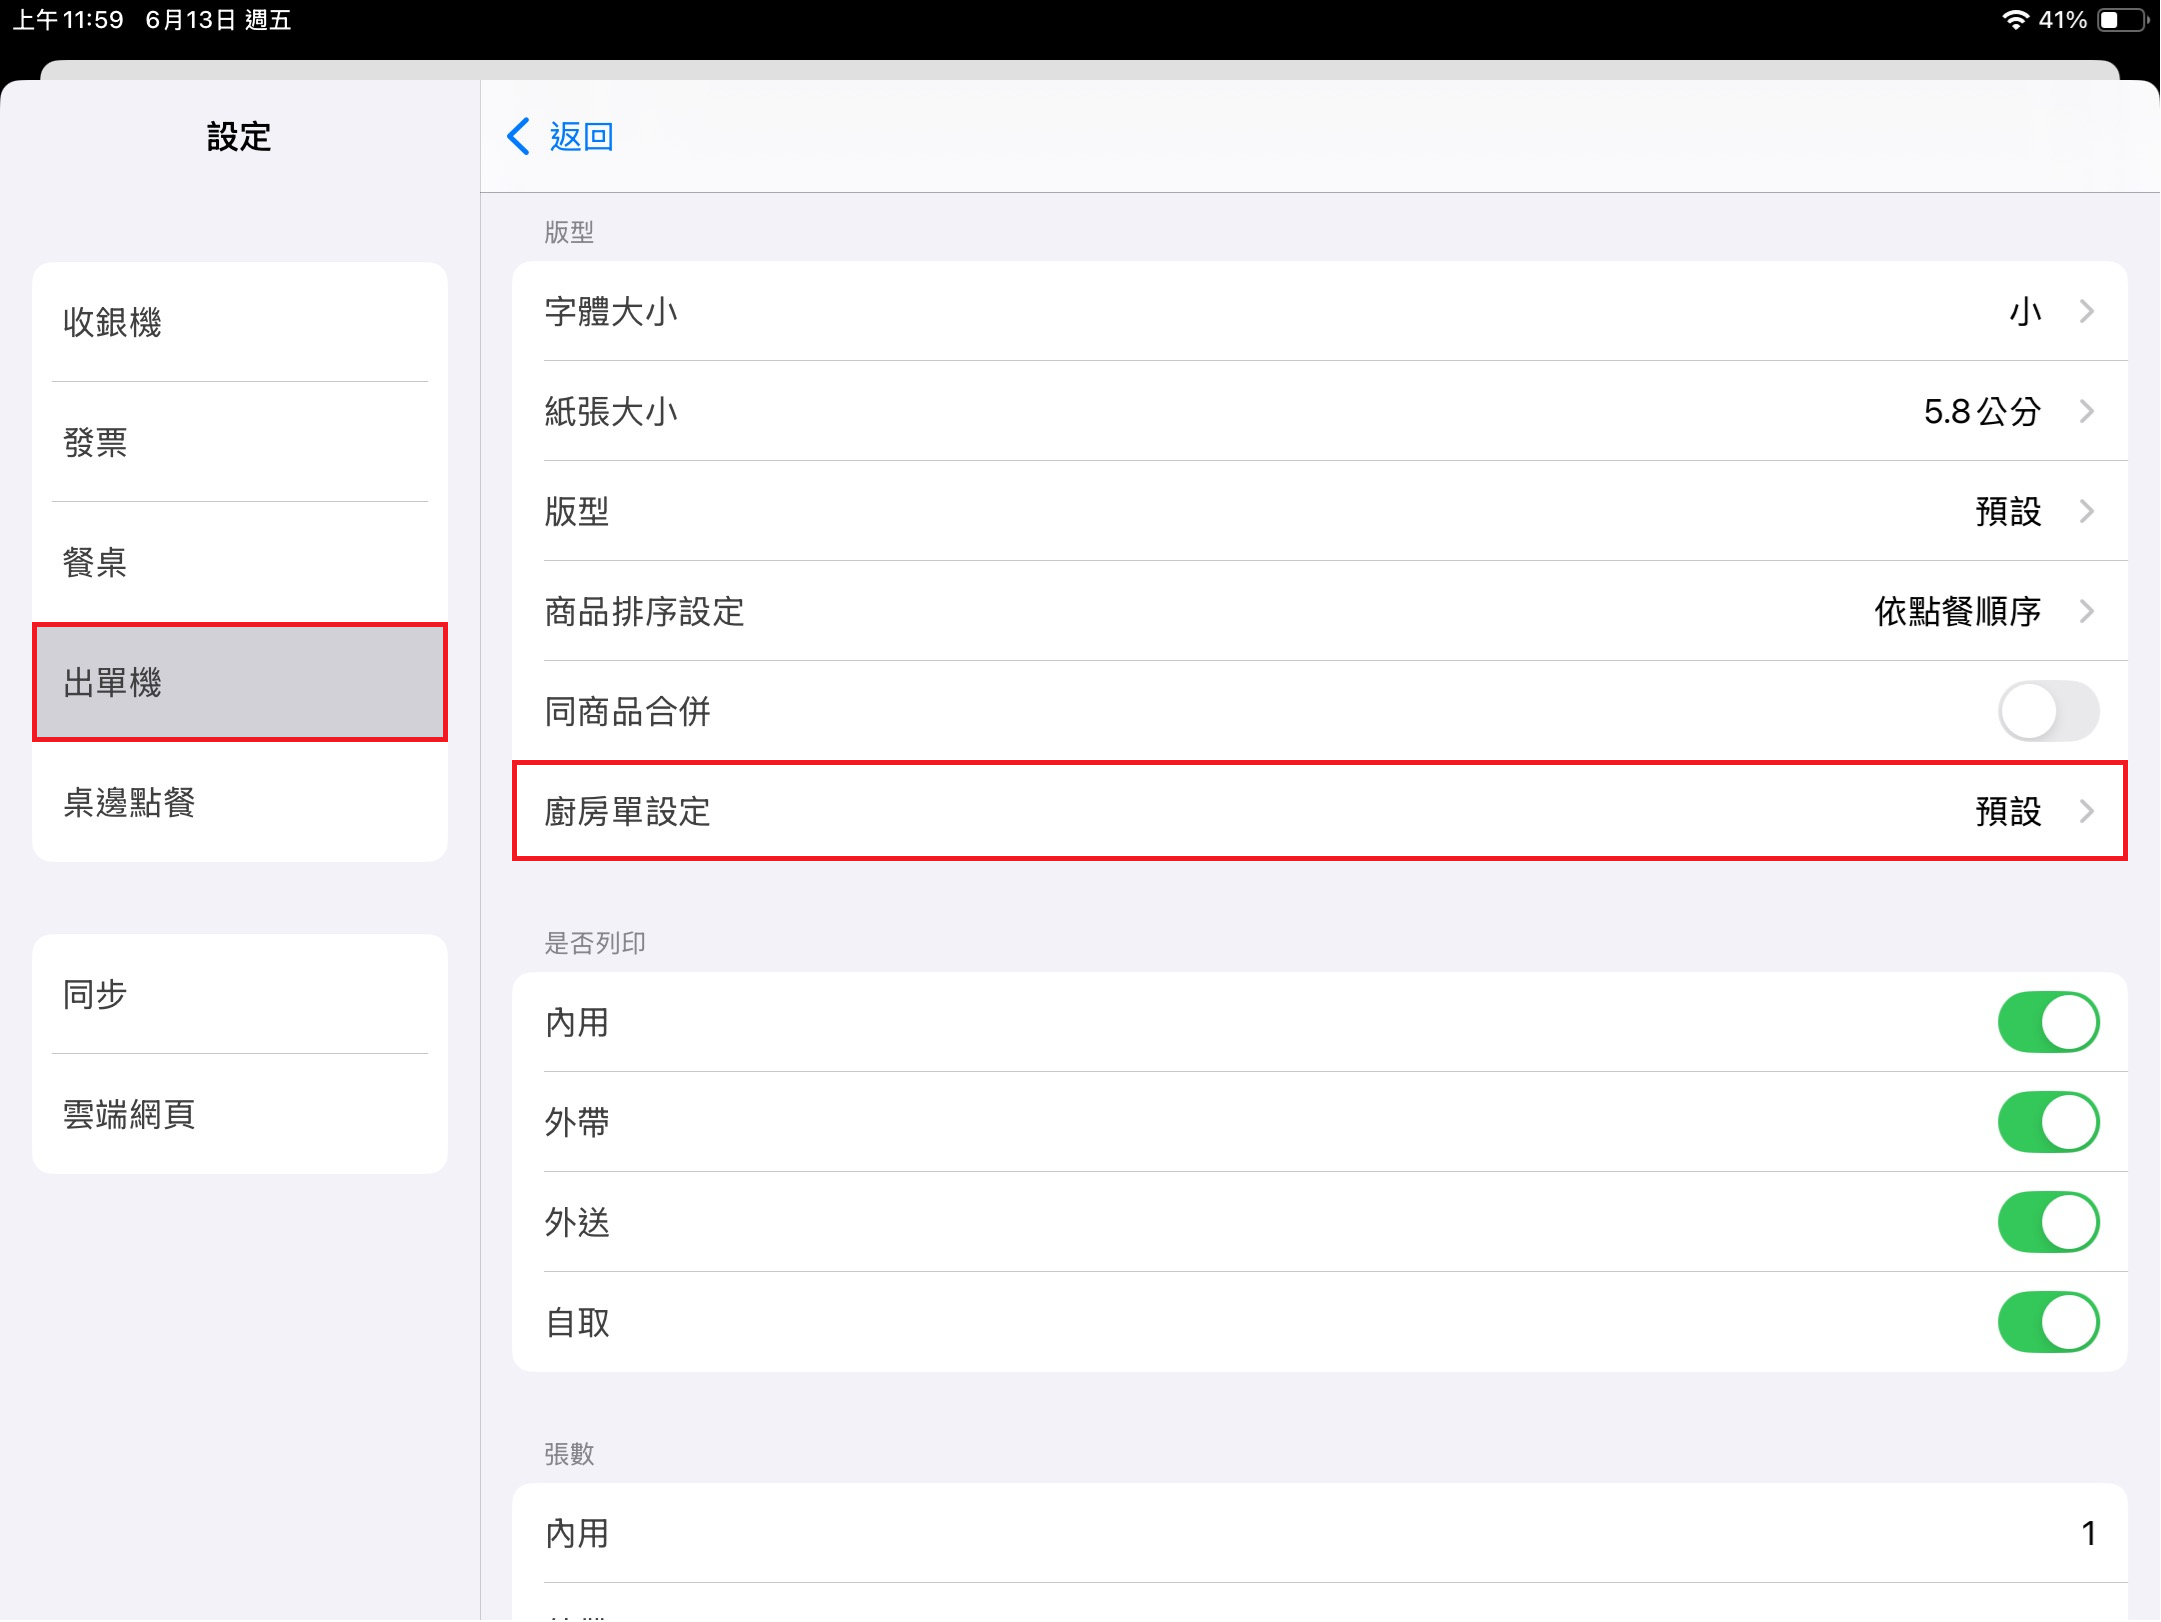Disable 內用 printing switch
Viewport: 2161px width, 1622px height.
click(x=2047, y=1022)
